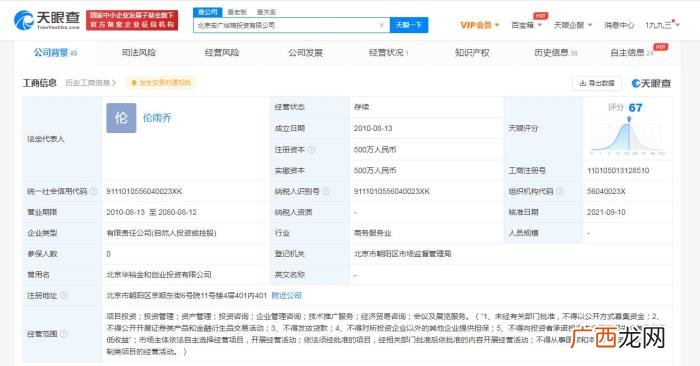Open the help icon beside 注册资本
Viewport: 700px width, 366px height.
coord(311,150)
